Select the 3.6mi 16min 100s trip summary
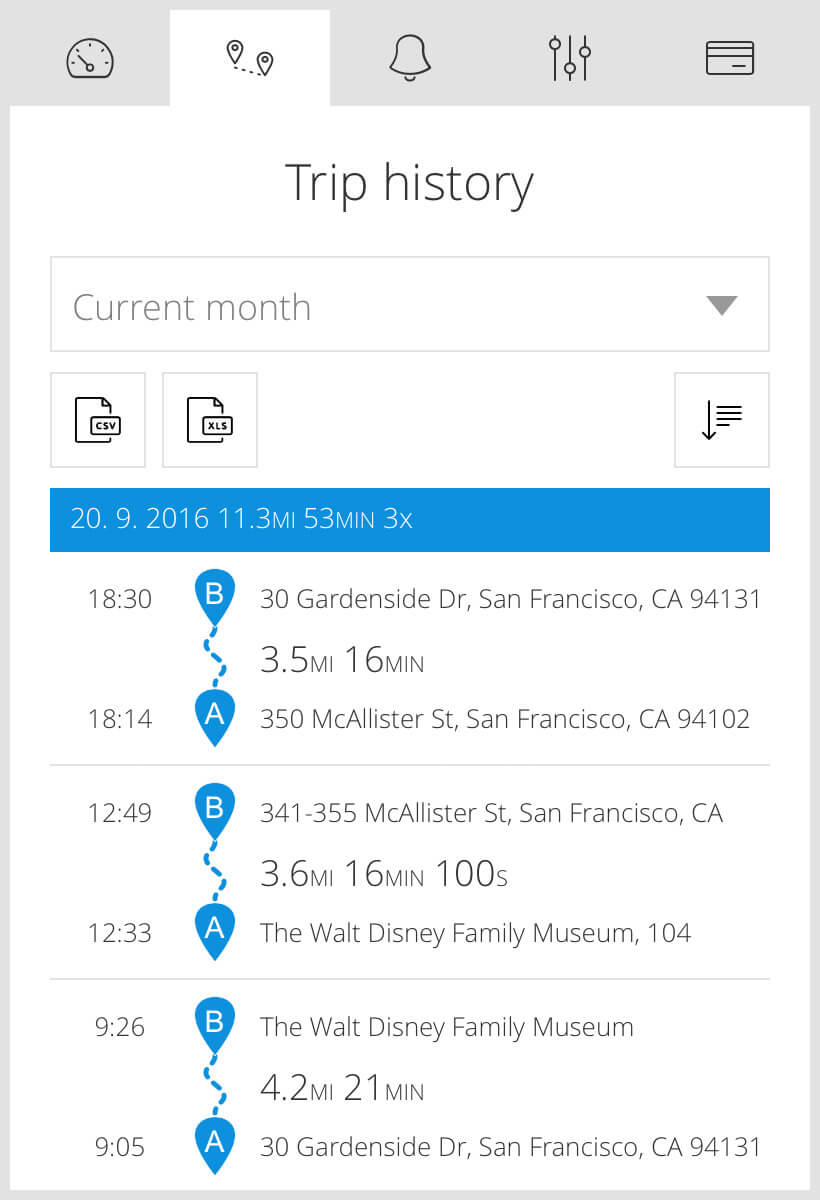The width and height of the screenshot is (820, 1200). [384, 874]
